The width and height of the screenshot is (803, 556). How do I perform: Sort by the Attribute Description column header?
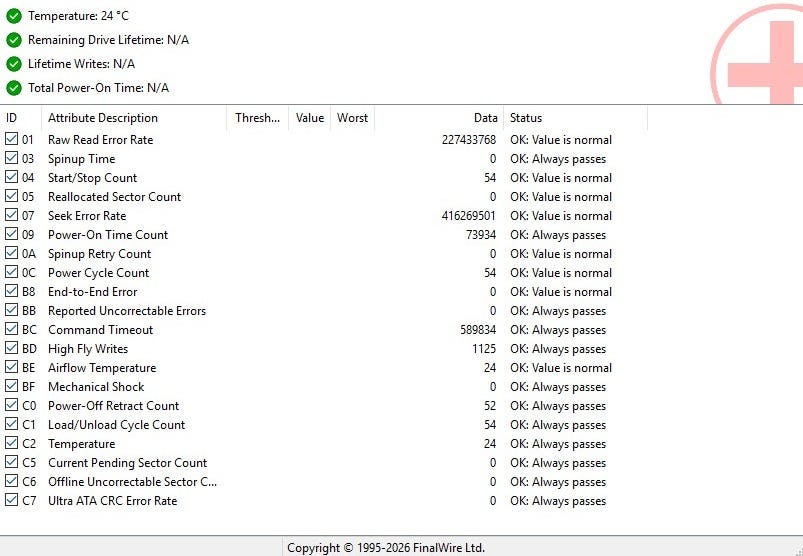[x=134, y=118]
